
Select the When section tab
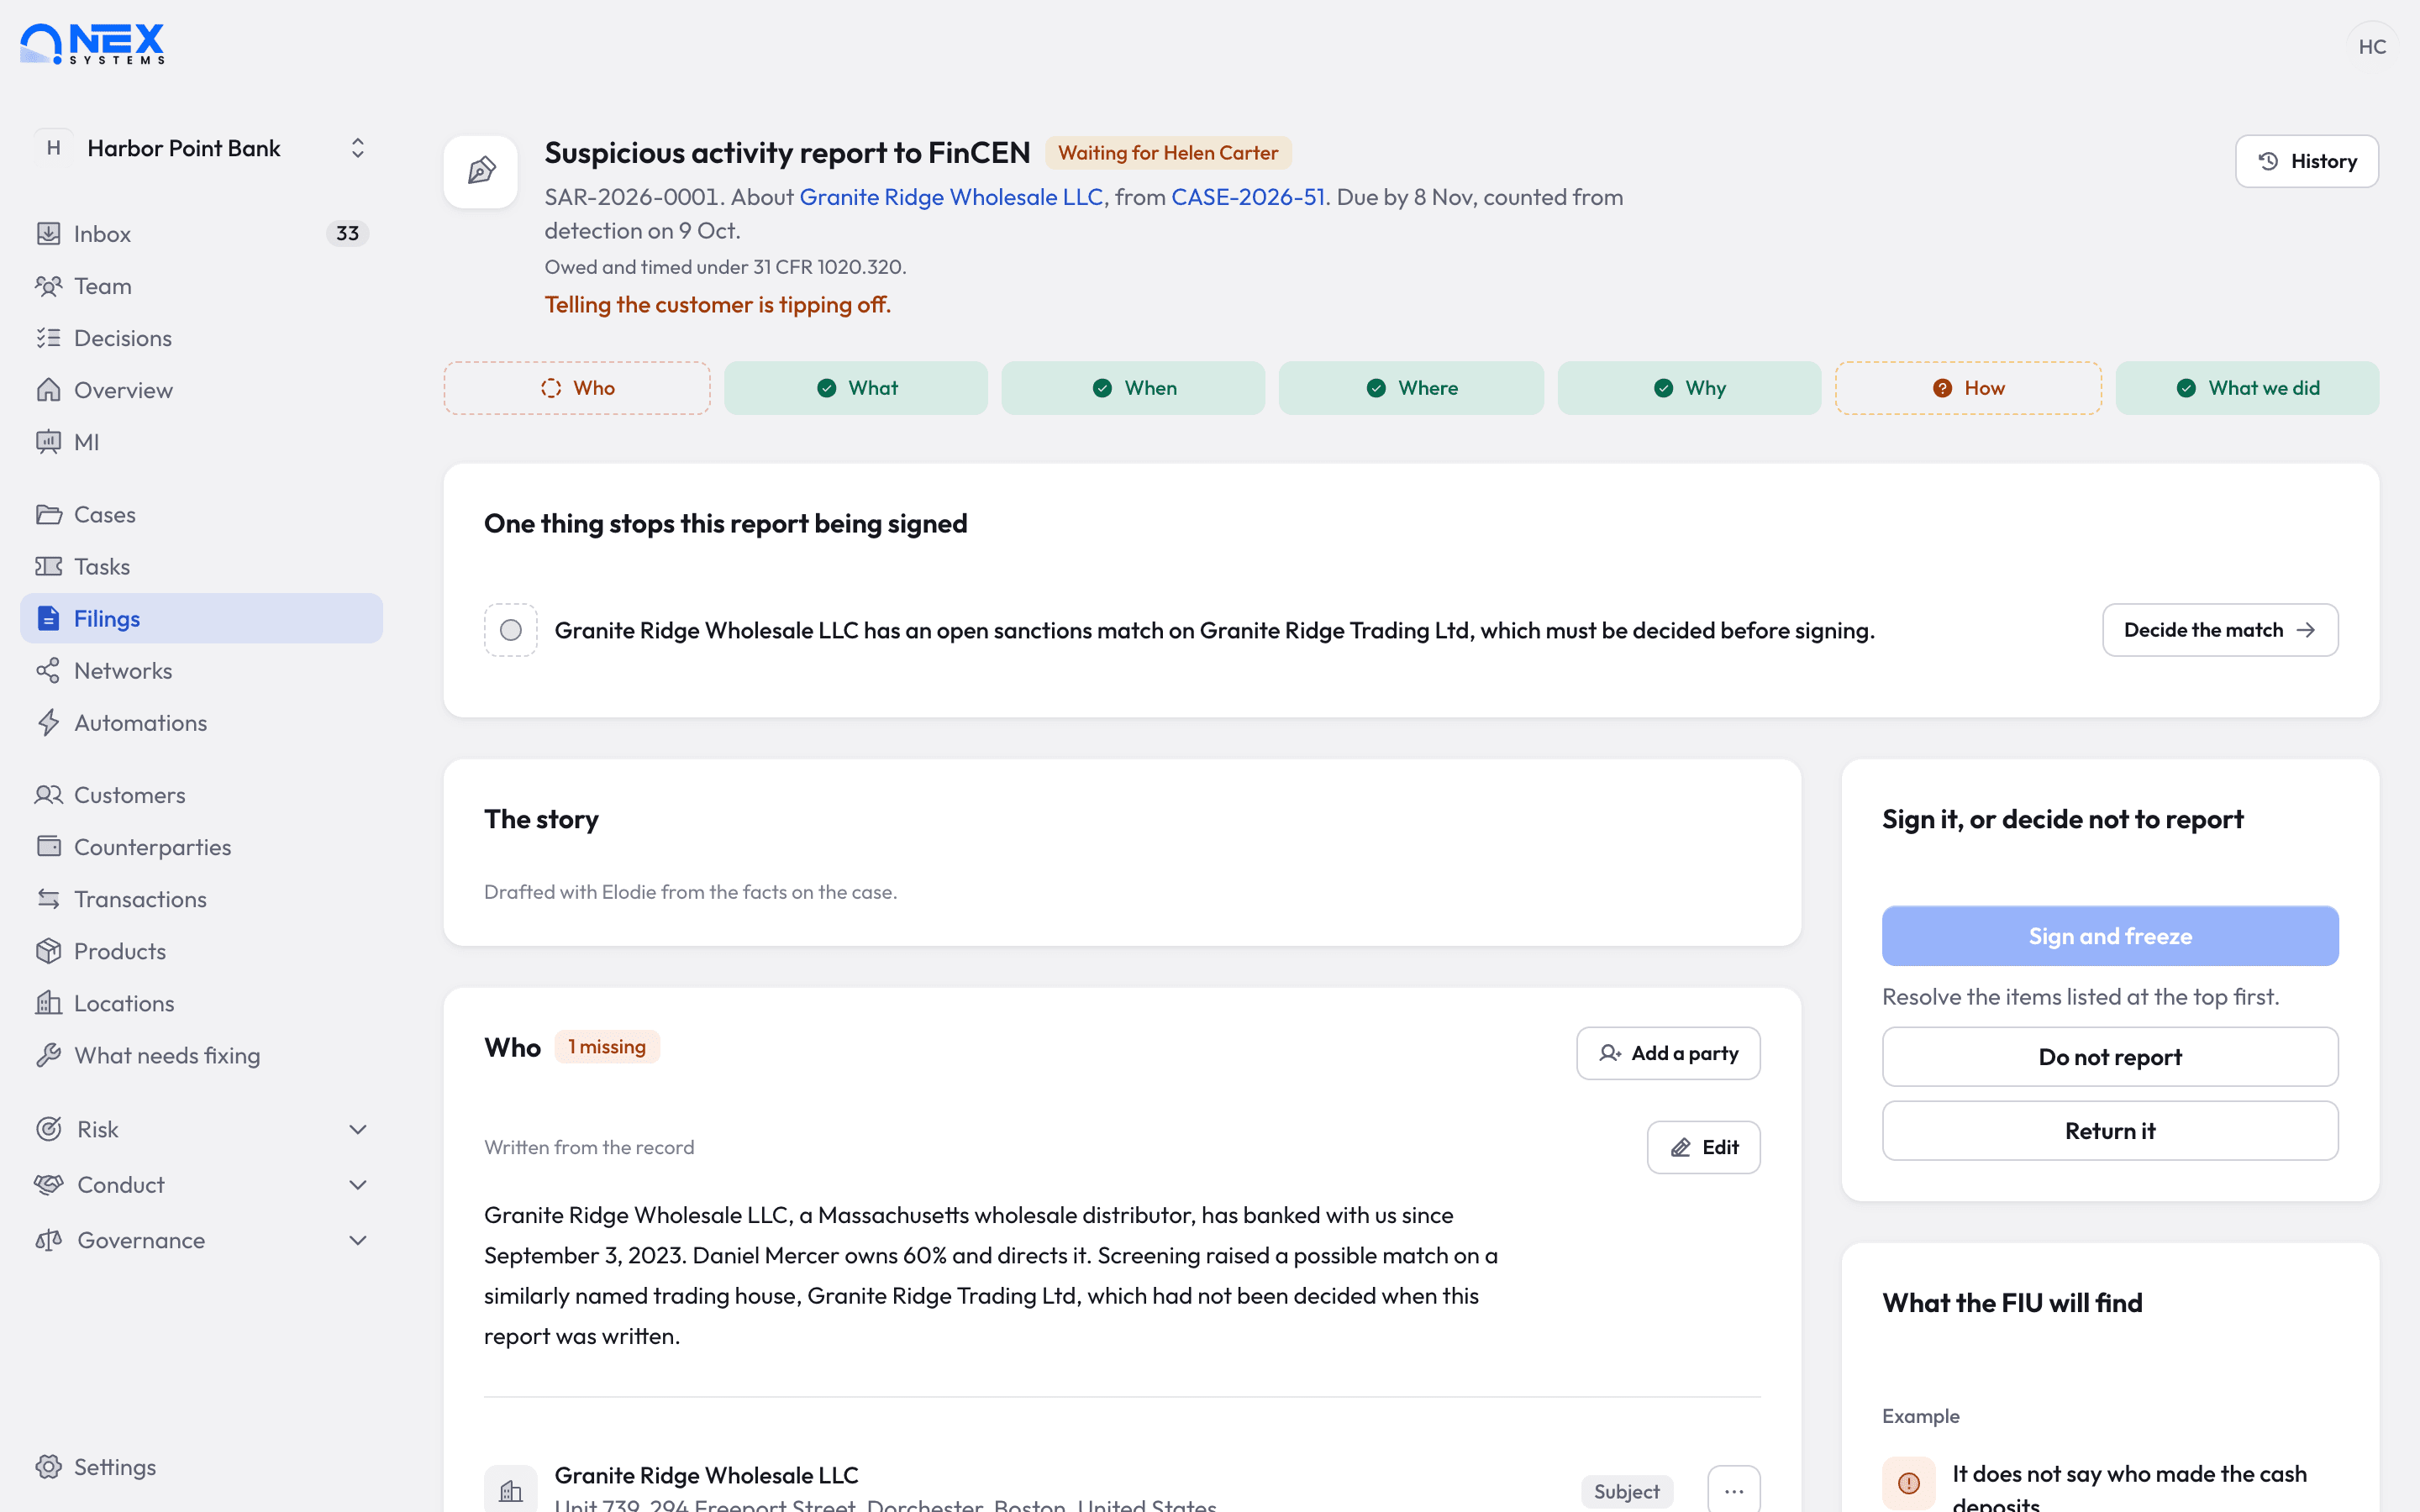coord(1133,388)
